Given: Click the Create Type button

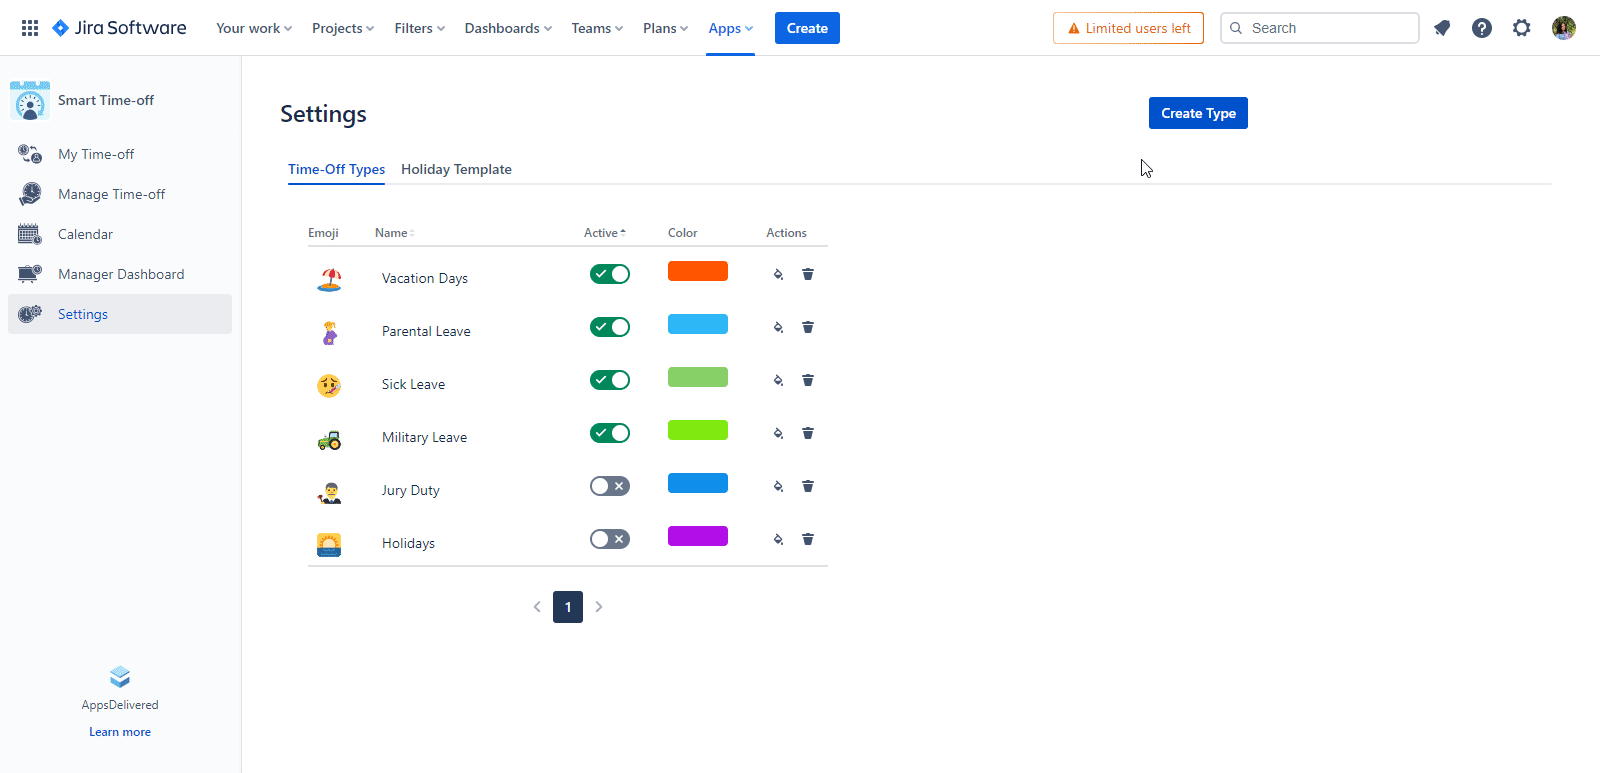Looking at the screenshot, I should (x=1198, y=113).
